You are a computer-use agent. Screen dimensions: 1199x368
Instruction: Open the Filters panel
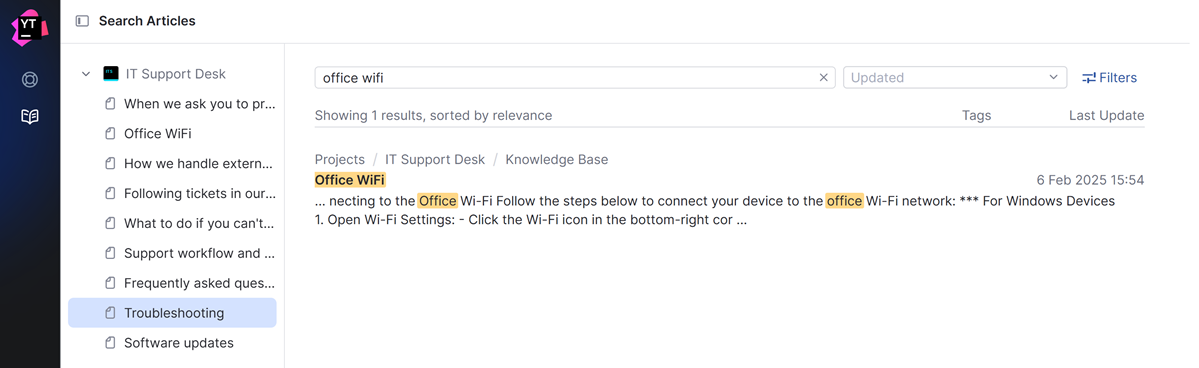(1109, 77)
